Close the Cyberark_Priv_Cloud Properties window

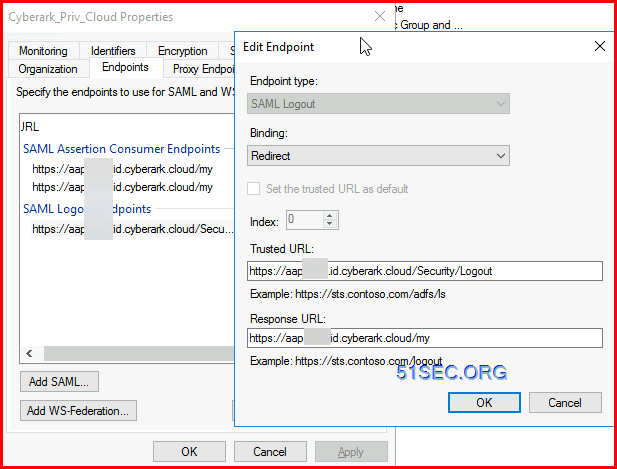[x=380, y=16]
